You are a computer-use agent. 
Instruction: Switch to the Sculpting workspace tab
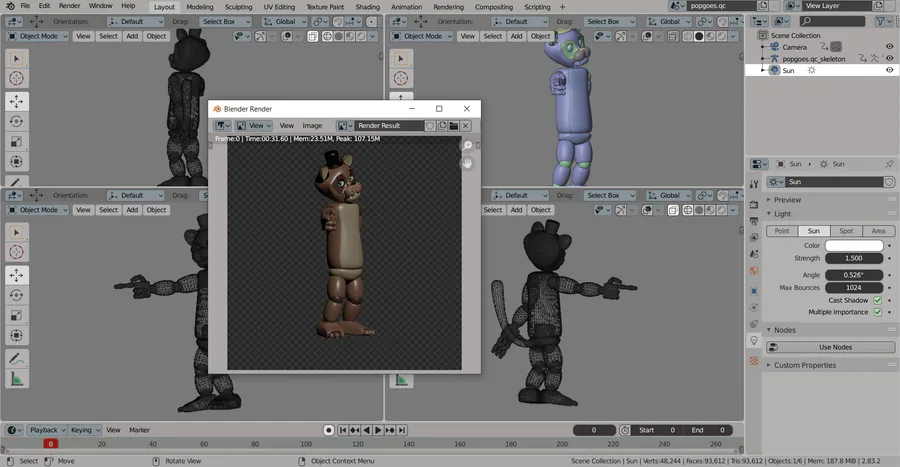[238, 7]
